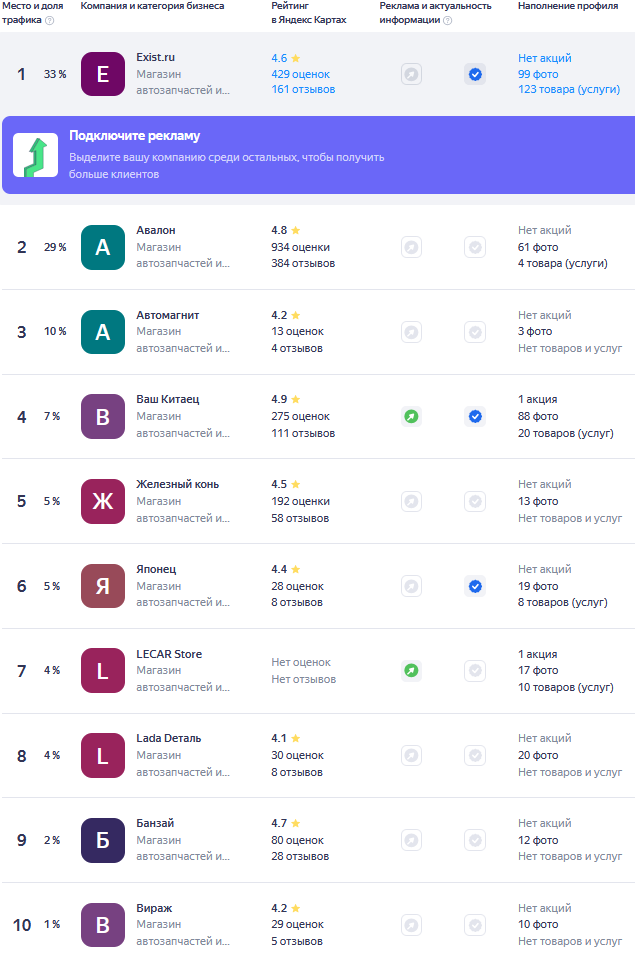Click the 'Автомагнит' company name
The width and height of the screenshot is (635, 965).
coord(168,315)
